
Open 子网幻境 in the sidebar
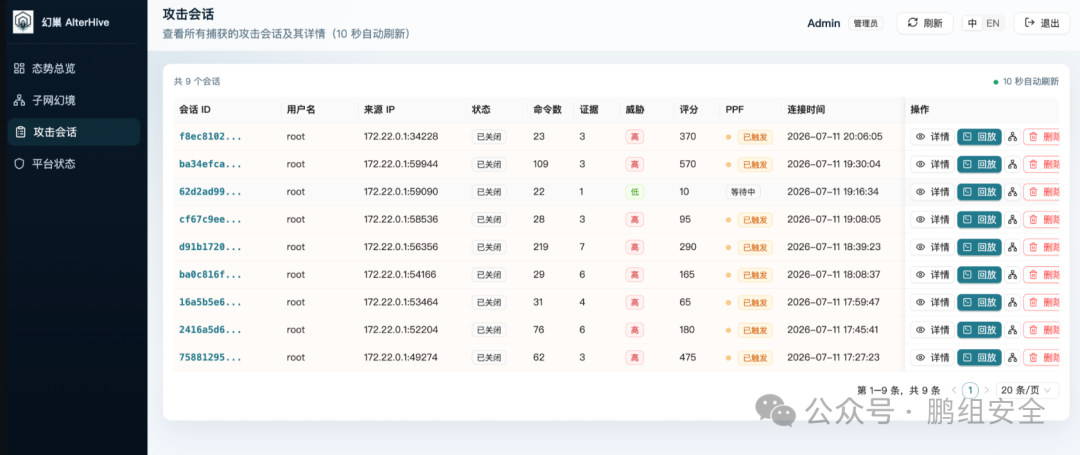74,100
